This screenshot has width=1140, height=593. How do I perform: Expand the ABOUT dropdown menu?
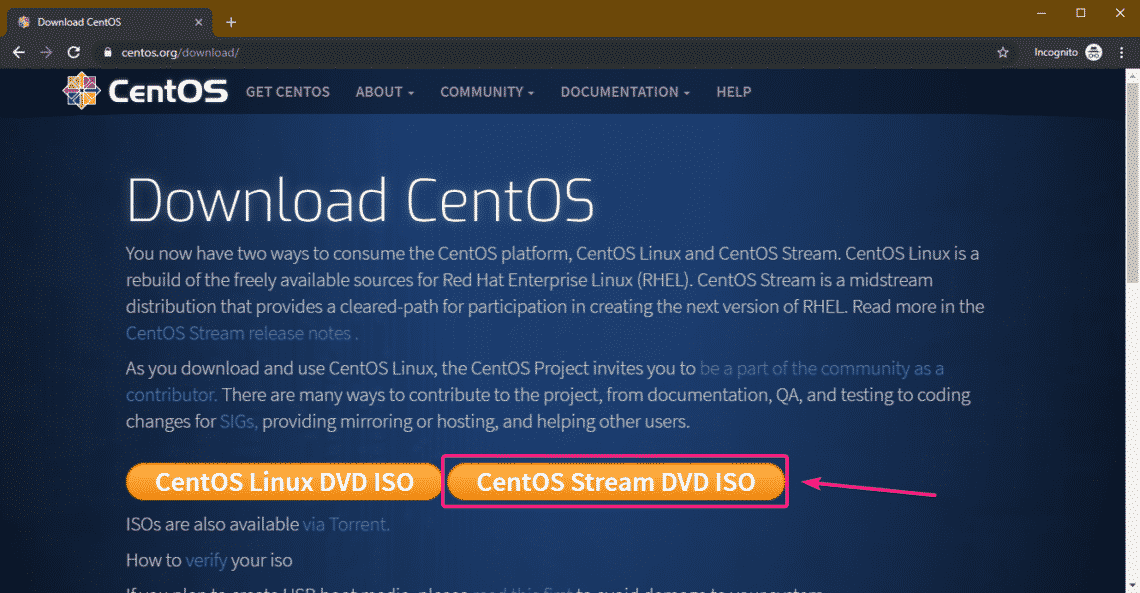tap(384, 92)
